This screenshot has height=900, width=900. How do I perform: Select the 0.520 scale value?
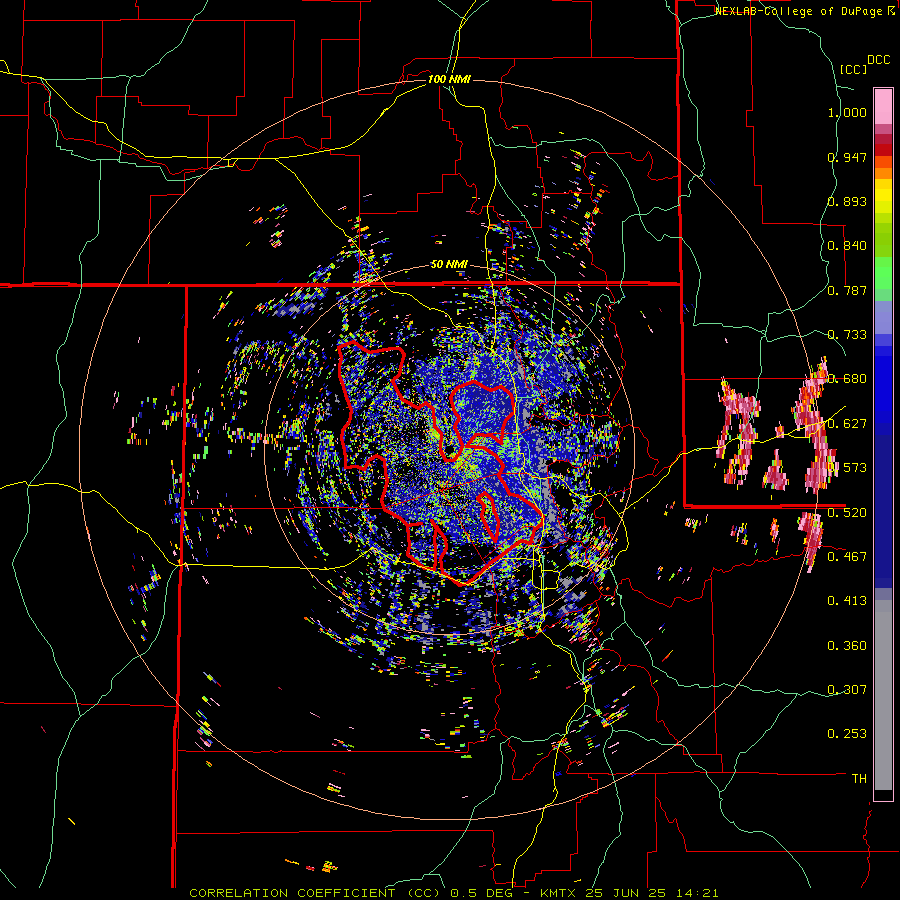pyautogui.click(x=847, y=513)
